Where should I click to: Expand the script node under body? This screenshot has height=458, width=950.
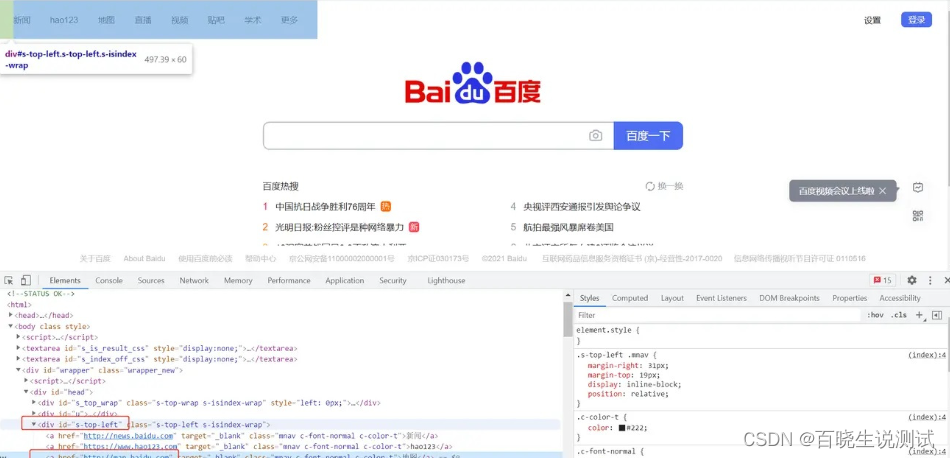18,337
